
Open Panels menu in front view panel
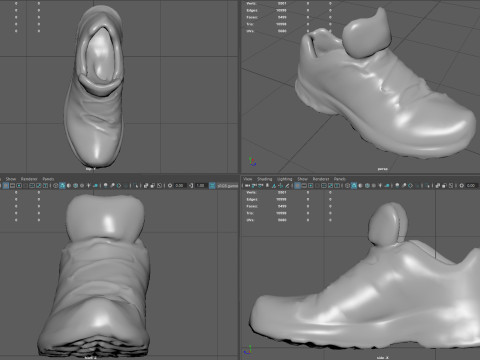48,179
